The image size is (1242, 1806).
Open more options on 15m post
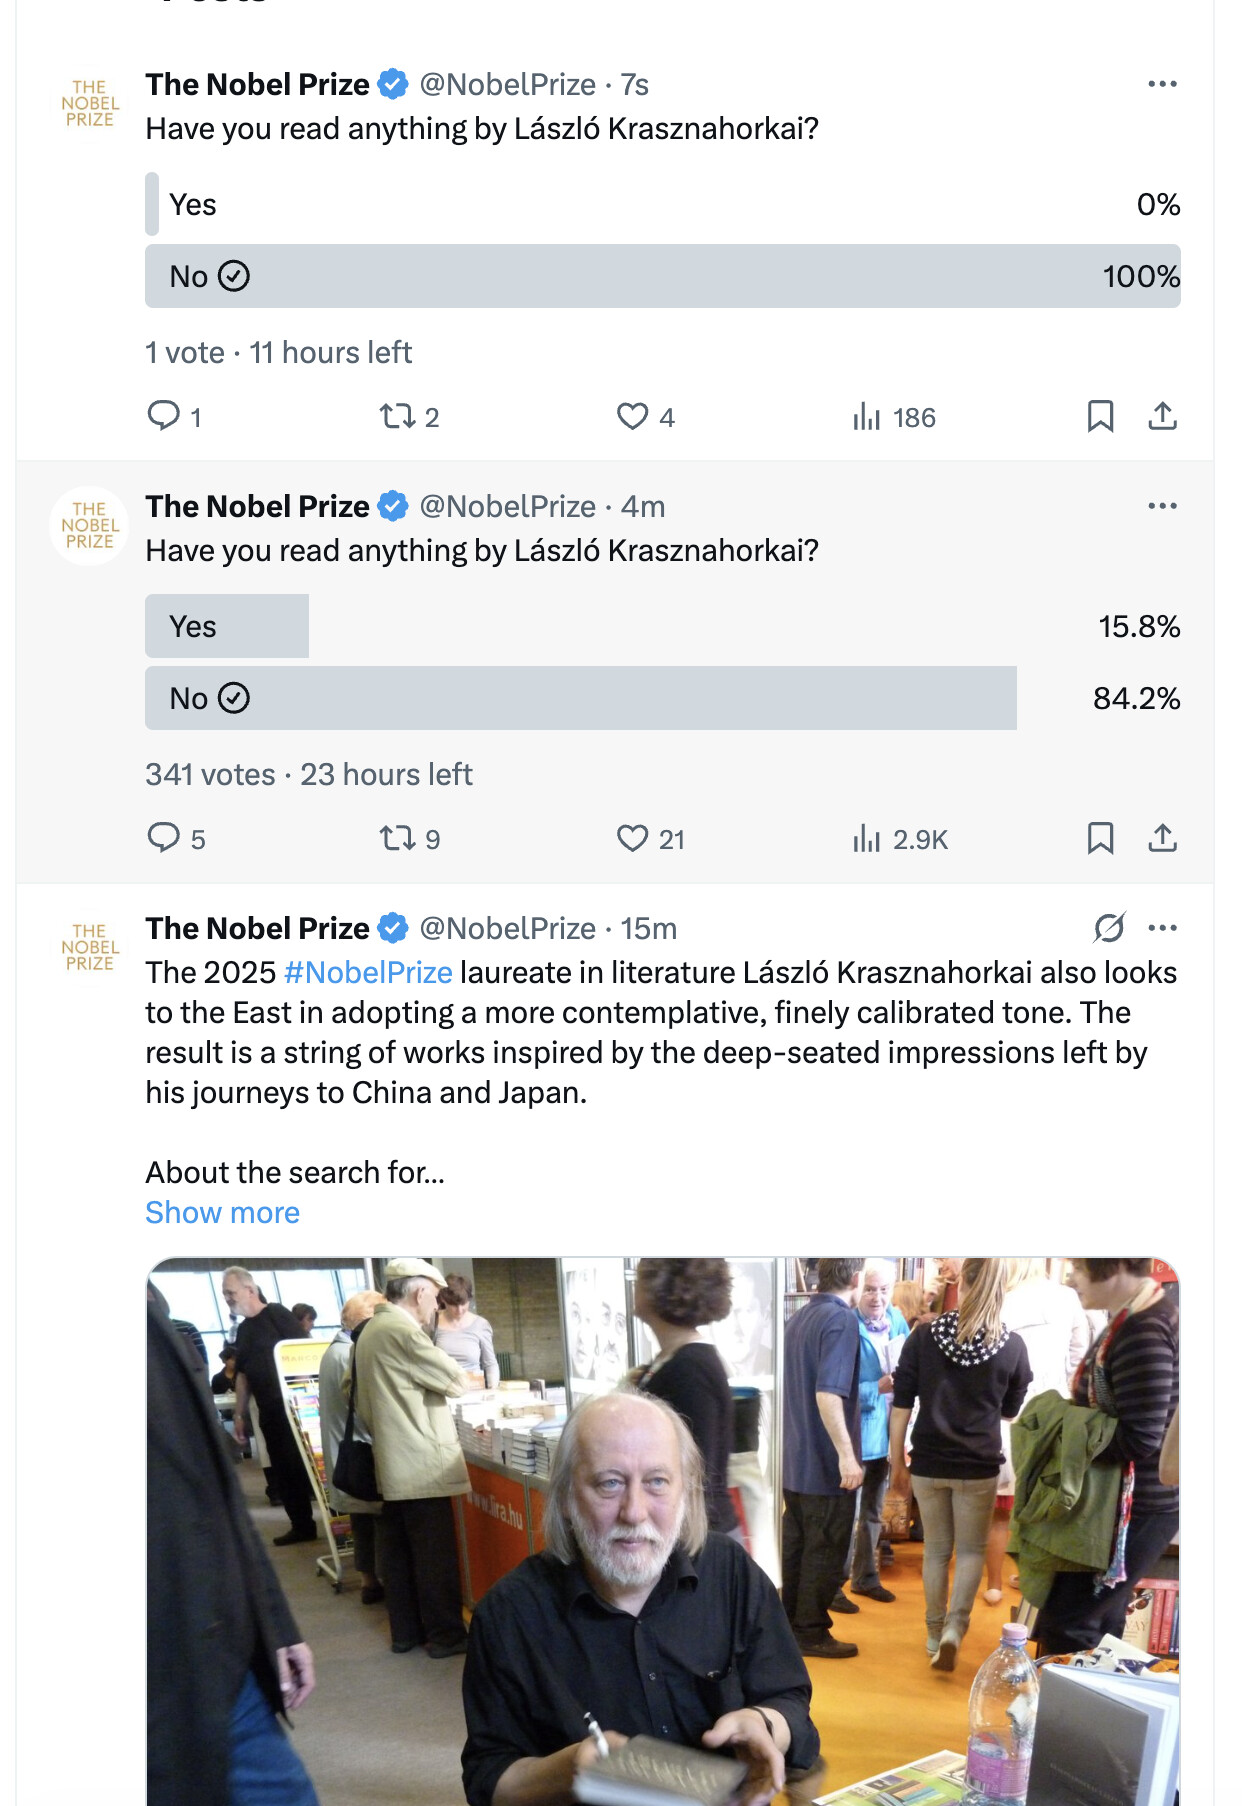pyautogui.click(x=1163, y=928)
